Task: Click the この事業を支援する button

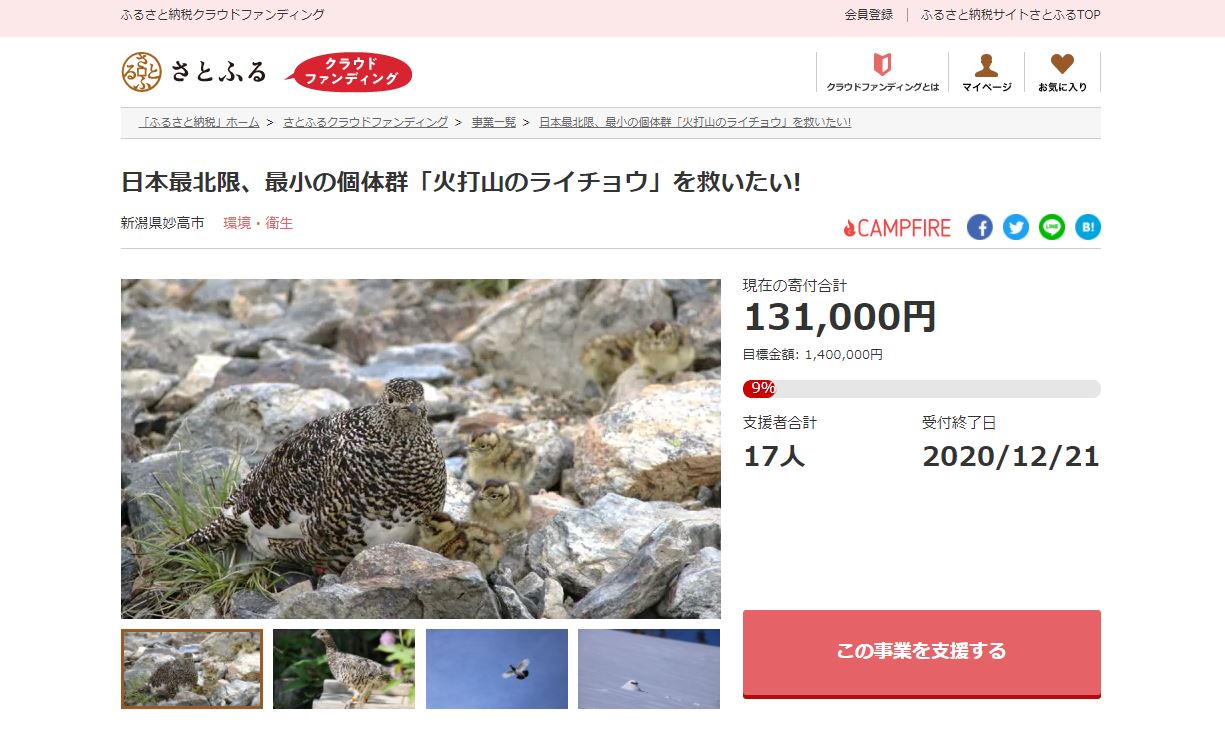Action: tap(922, 653)
